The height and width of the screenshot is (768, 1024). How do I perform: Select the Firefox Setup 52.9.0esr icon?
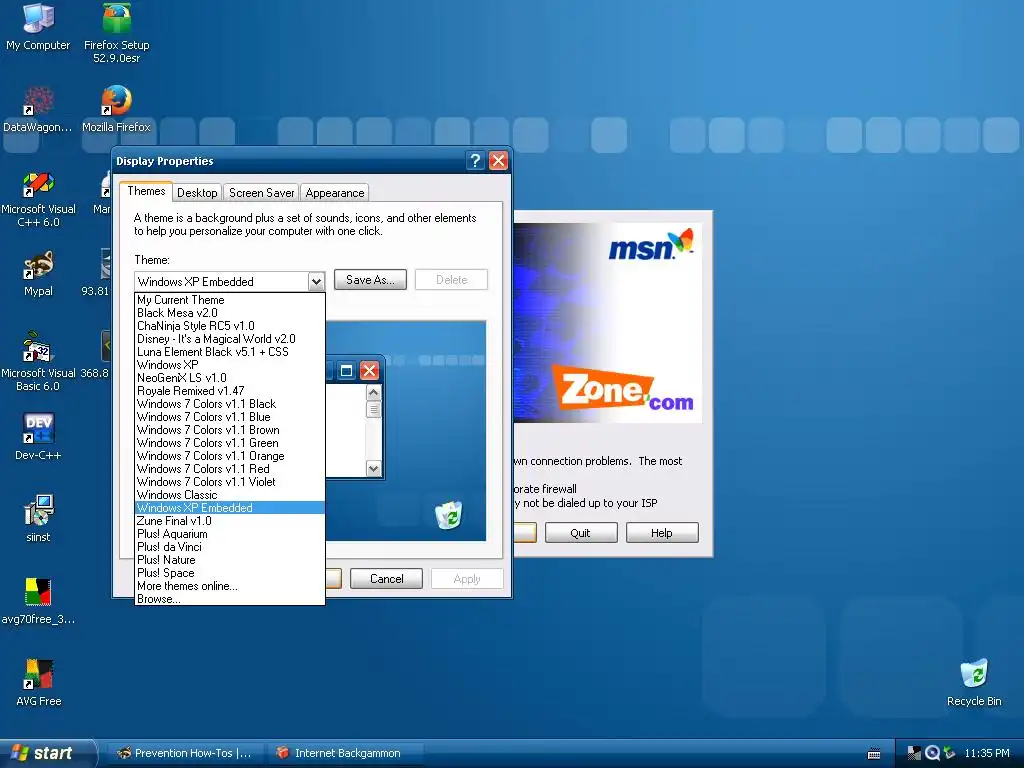[116, 33]
